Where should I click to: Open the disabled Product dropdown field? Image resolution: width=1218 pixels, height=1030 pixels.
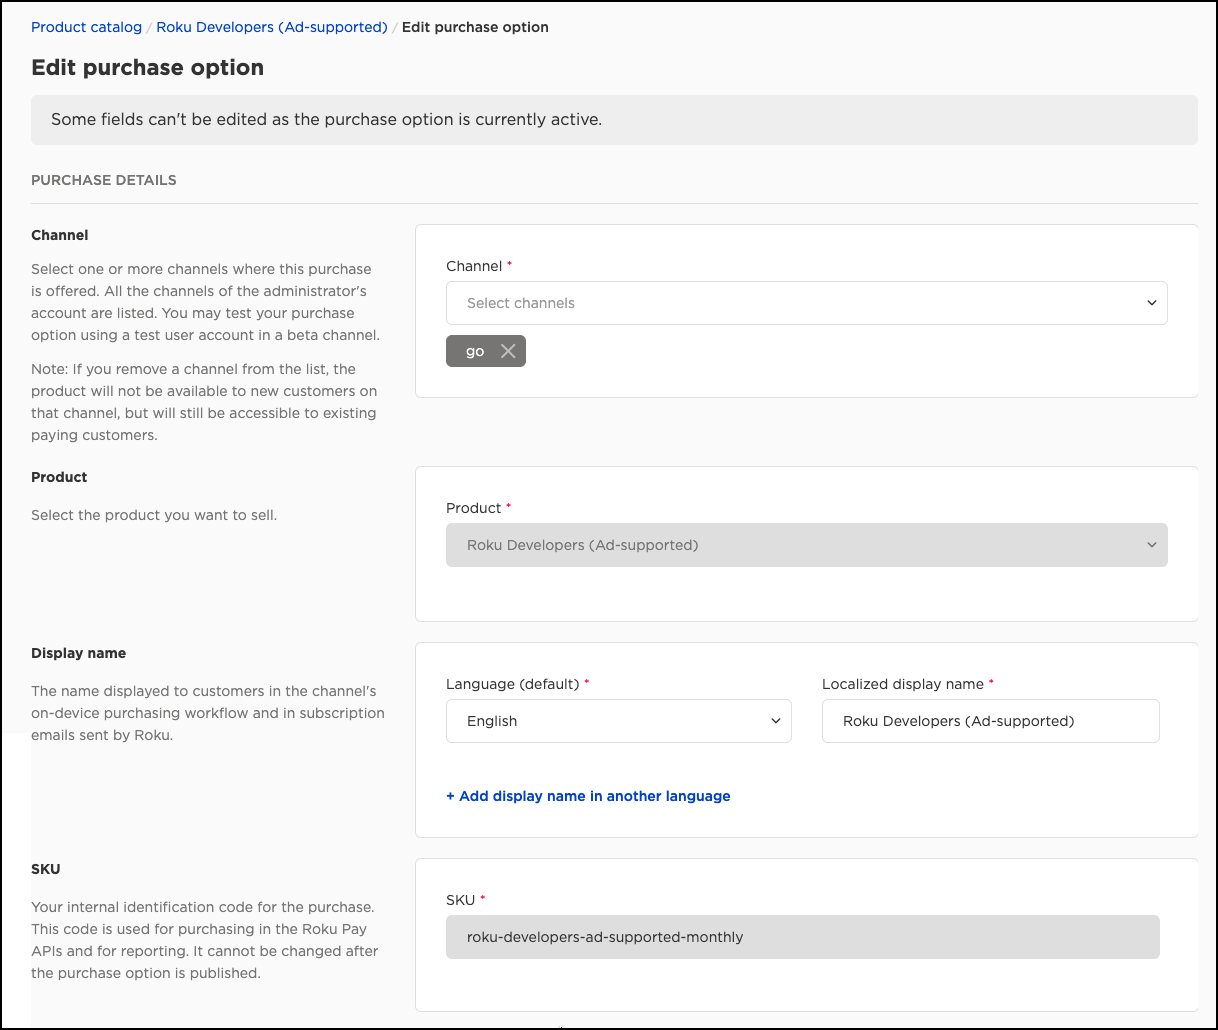tap(790, 545)
